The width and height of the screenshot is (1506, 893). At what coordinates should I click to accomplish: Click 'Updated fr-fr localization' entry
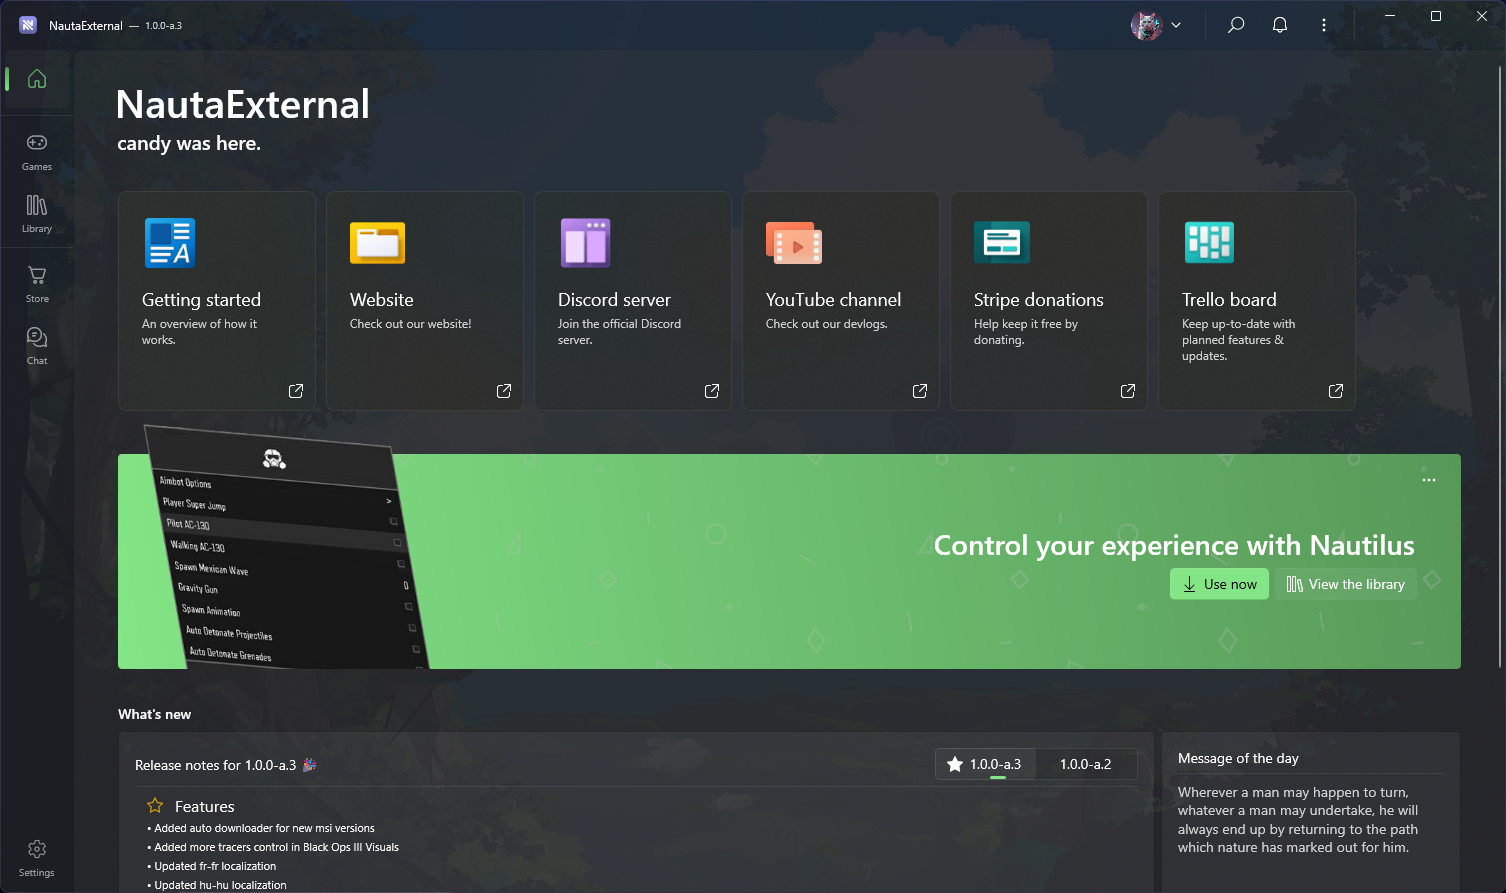click(215, 866)
